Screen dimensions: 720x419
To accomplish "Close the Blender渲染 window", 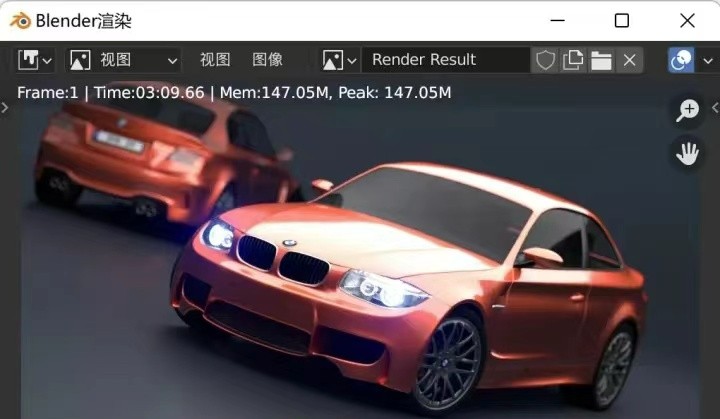I will [x=687, y=21].
